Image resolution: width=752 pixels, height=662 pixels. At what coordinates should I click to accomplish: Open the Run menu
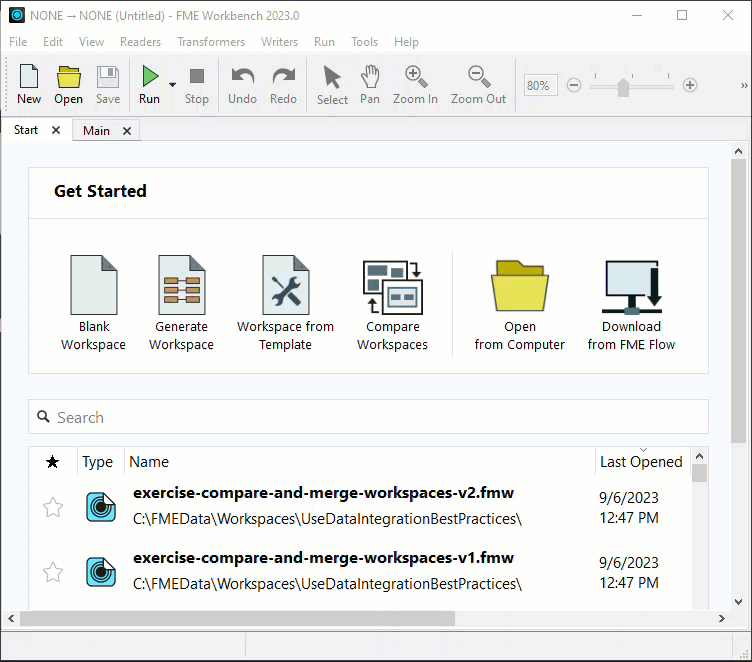[x=324, y=42]
